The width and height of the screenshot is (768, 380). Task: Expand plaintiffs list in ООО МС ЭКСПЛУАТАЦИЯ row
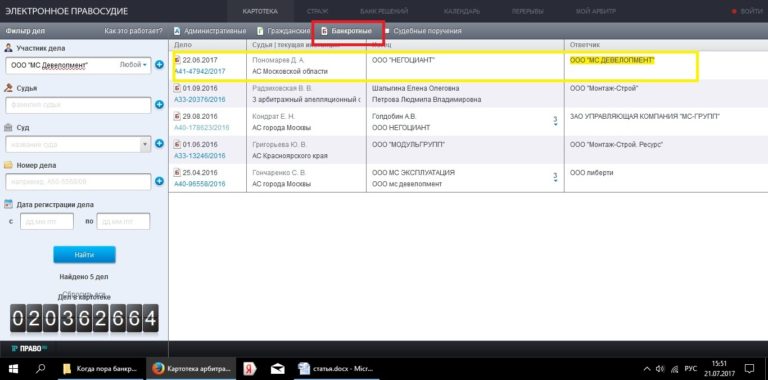click(x=555, y=177)
